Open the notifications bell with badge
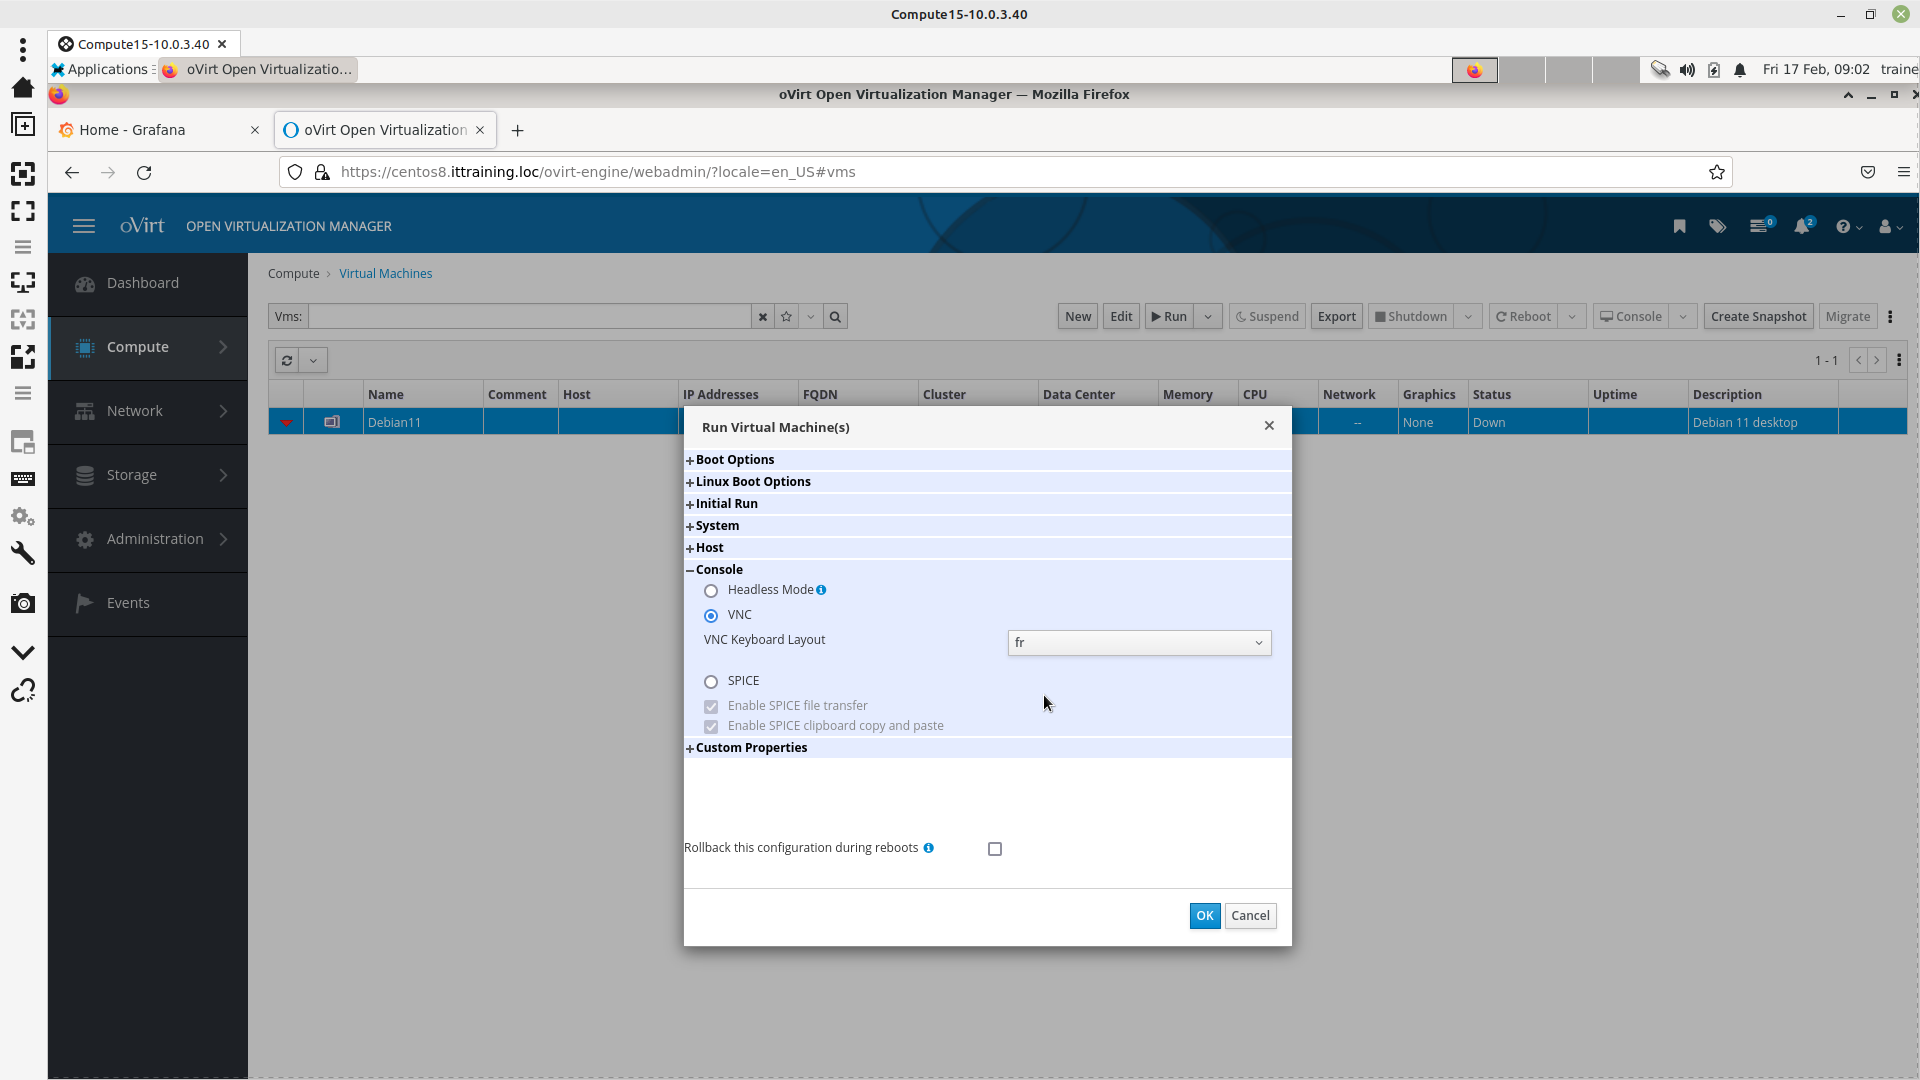1920x1080 pixels. (1802, 227)
